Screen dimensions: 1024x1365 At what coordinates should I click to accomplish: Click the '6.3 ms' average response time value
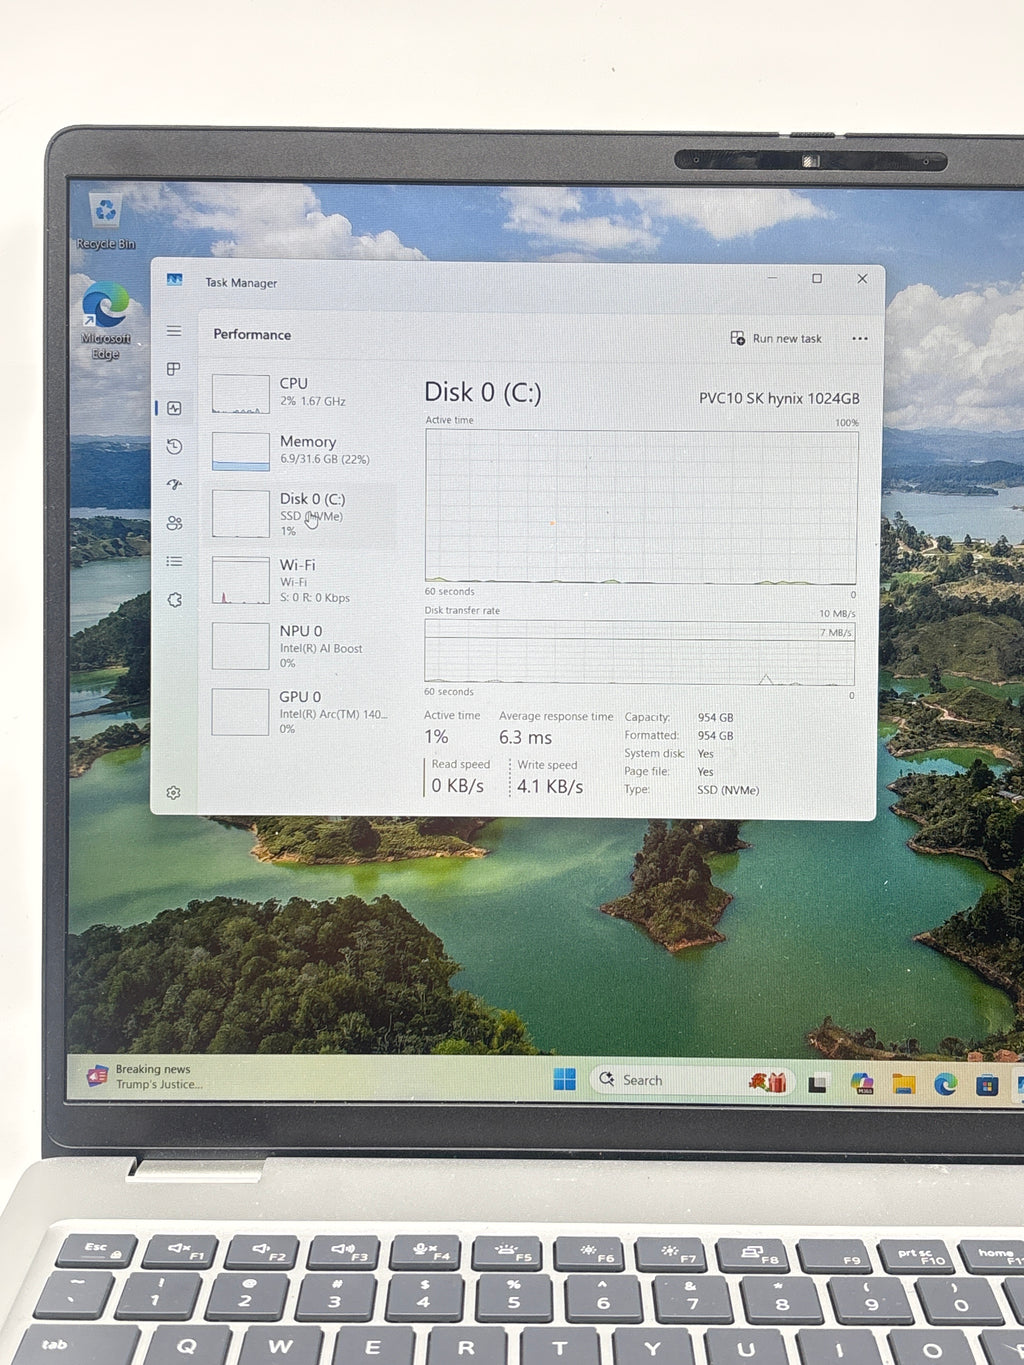coord(525,737)
